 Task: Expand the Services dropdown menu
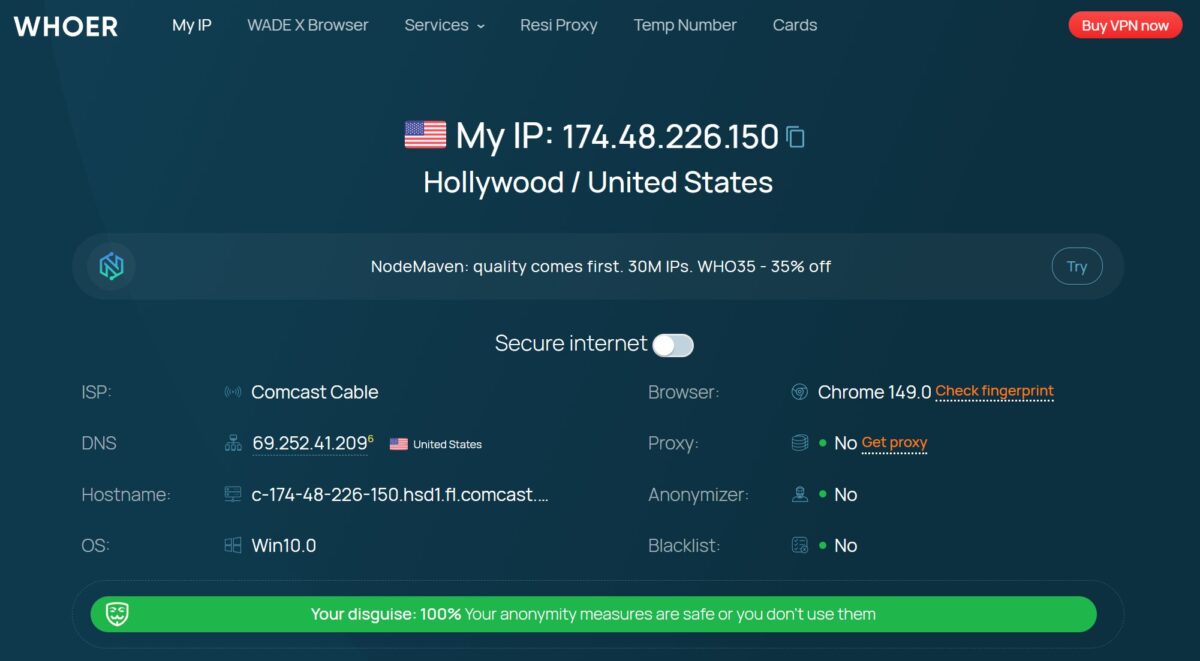tap(444, 25)
